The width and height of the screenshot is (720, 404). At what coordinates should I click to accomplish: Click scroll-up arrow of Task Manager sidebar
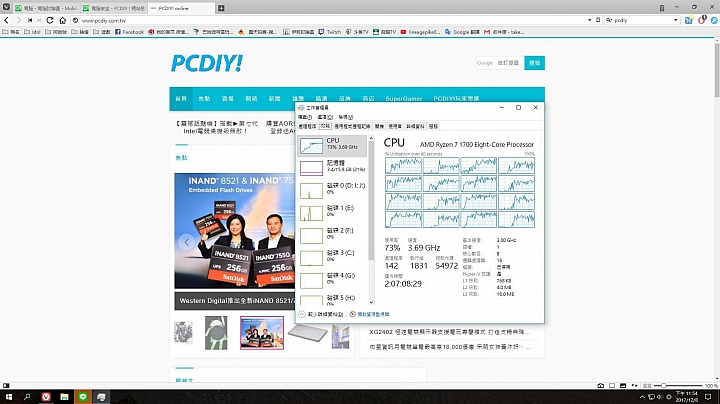[371, 138]
